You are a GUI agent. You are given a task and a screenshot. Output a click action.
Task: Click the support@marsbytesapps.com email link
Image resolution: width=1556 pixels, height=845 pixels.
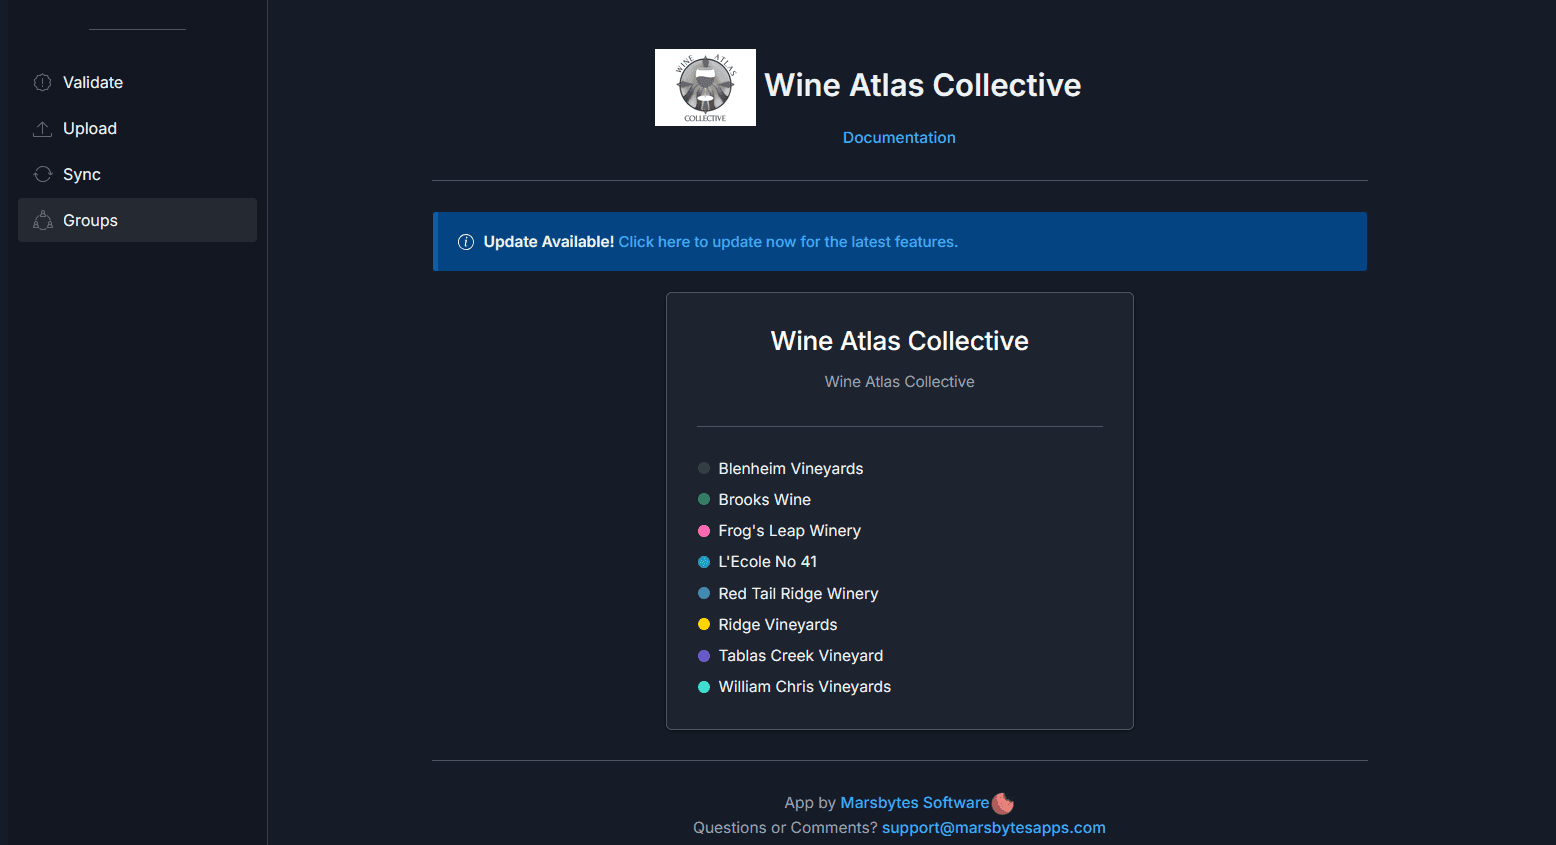tap(993, 828)
